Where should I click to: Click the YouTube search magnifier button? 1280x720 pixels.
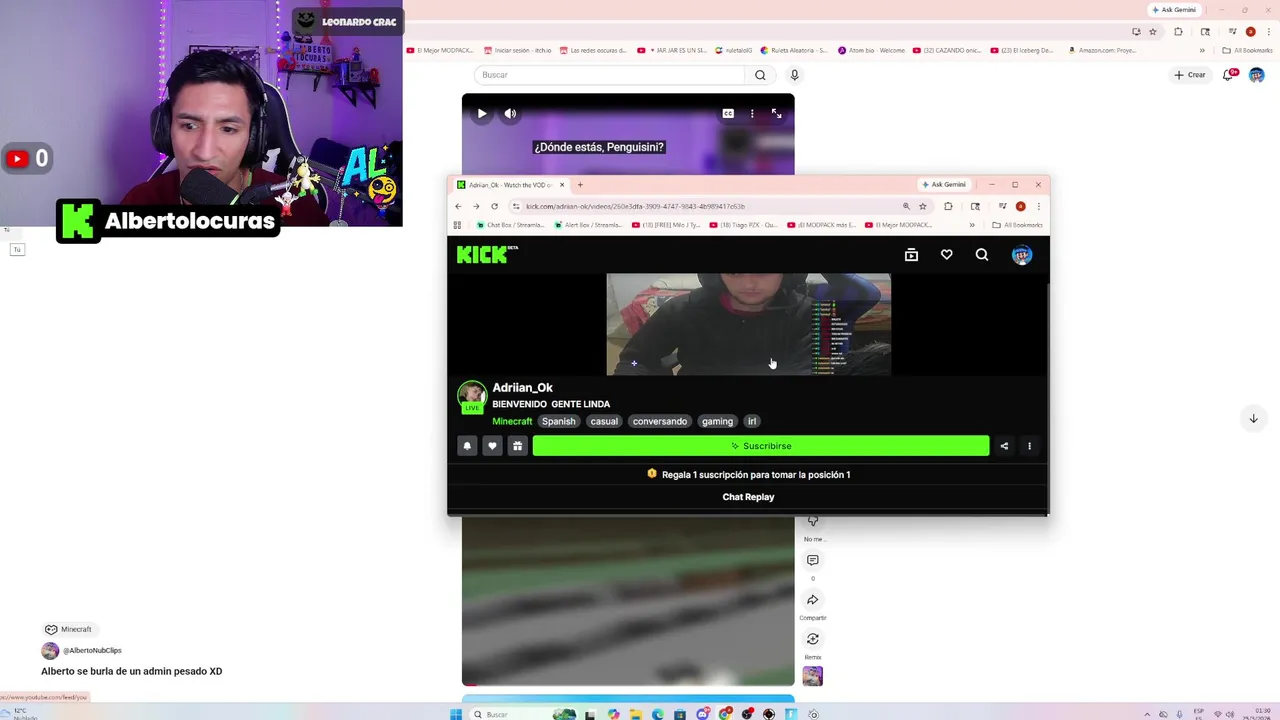pyautogui.click(x=760, y=75)
